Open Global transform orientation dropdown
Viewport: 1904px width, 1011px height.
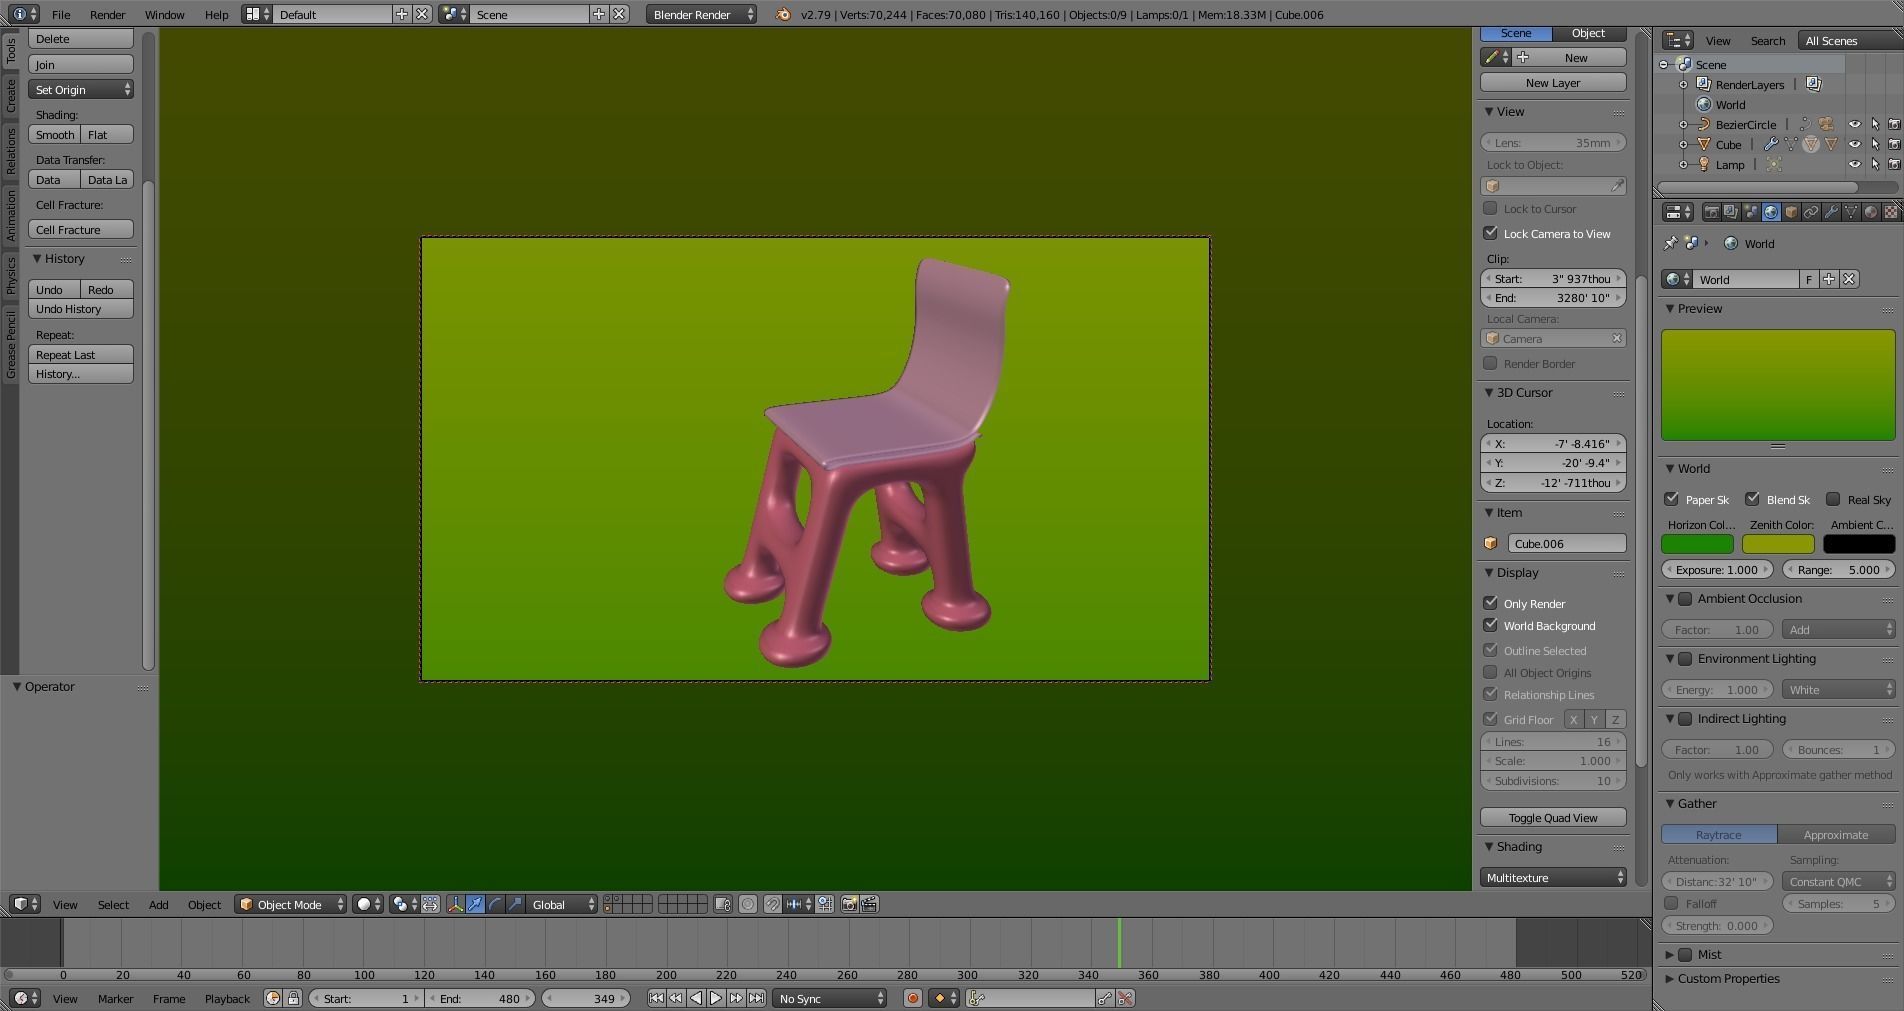tap(562, 904)
